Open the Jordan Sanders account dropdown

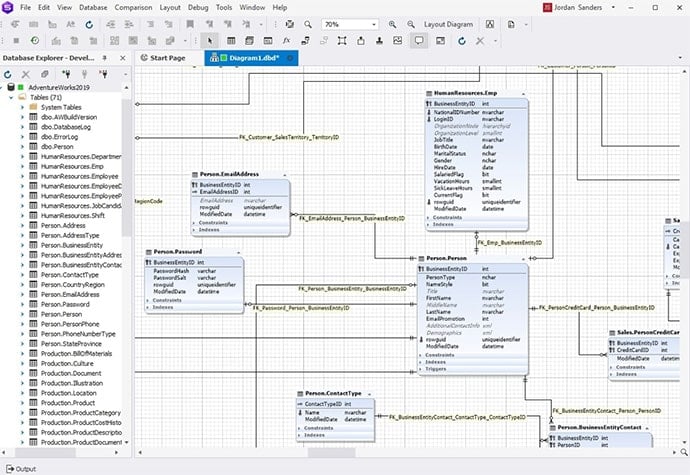[x=613, y=7]
